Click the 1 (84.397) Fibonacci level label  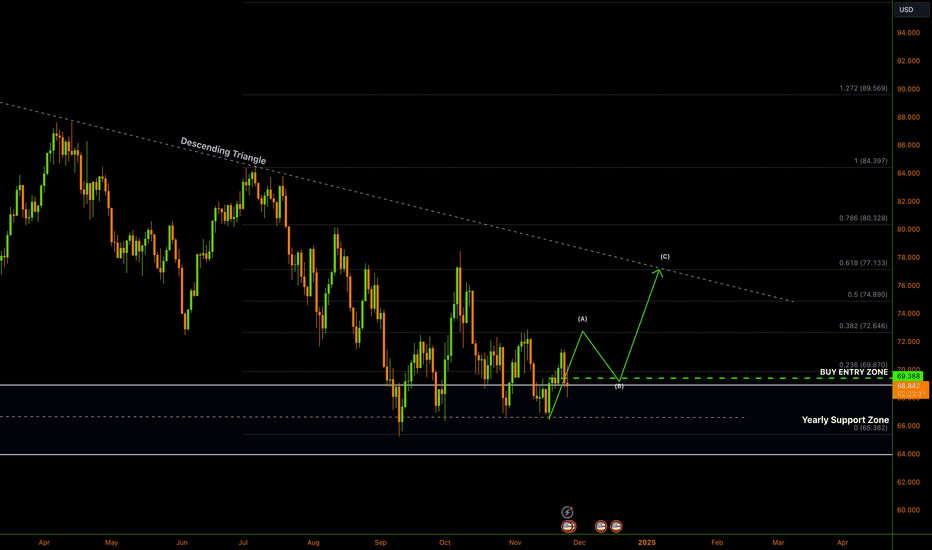coord(871,161)
